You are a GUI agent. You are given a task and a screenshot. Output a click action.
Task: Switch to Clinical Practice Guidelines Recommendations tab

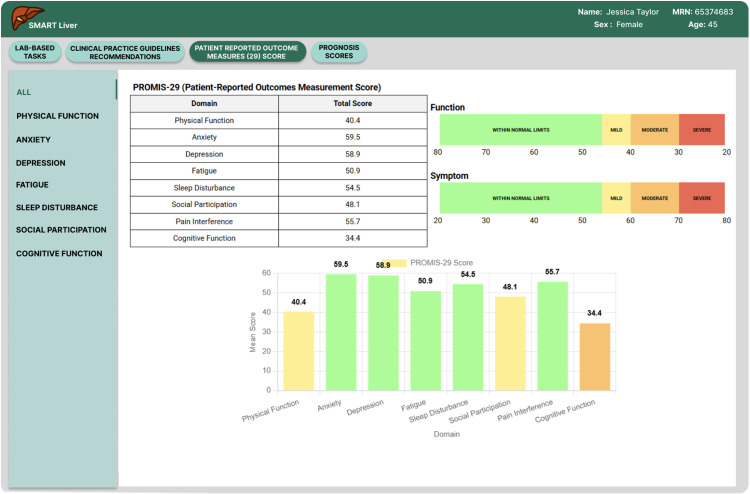125,53
